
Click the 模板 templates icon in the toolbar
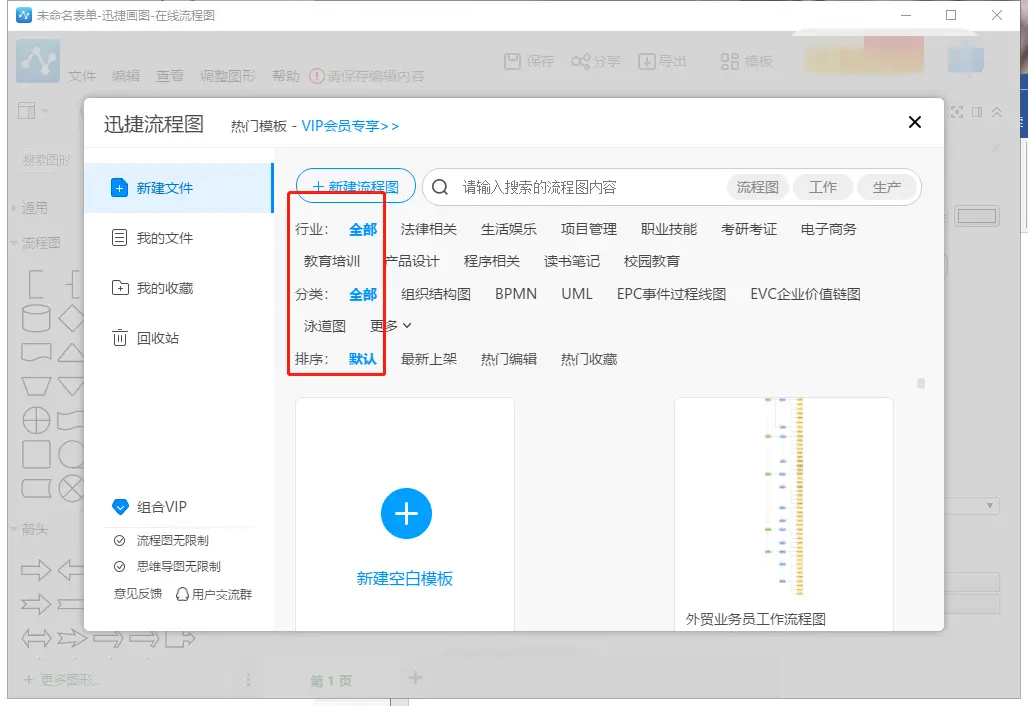(x=730, y=61)
